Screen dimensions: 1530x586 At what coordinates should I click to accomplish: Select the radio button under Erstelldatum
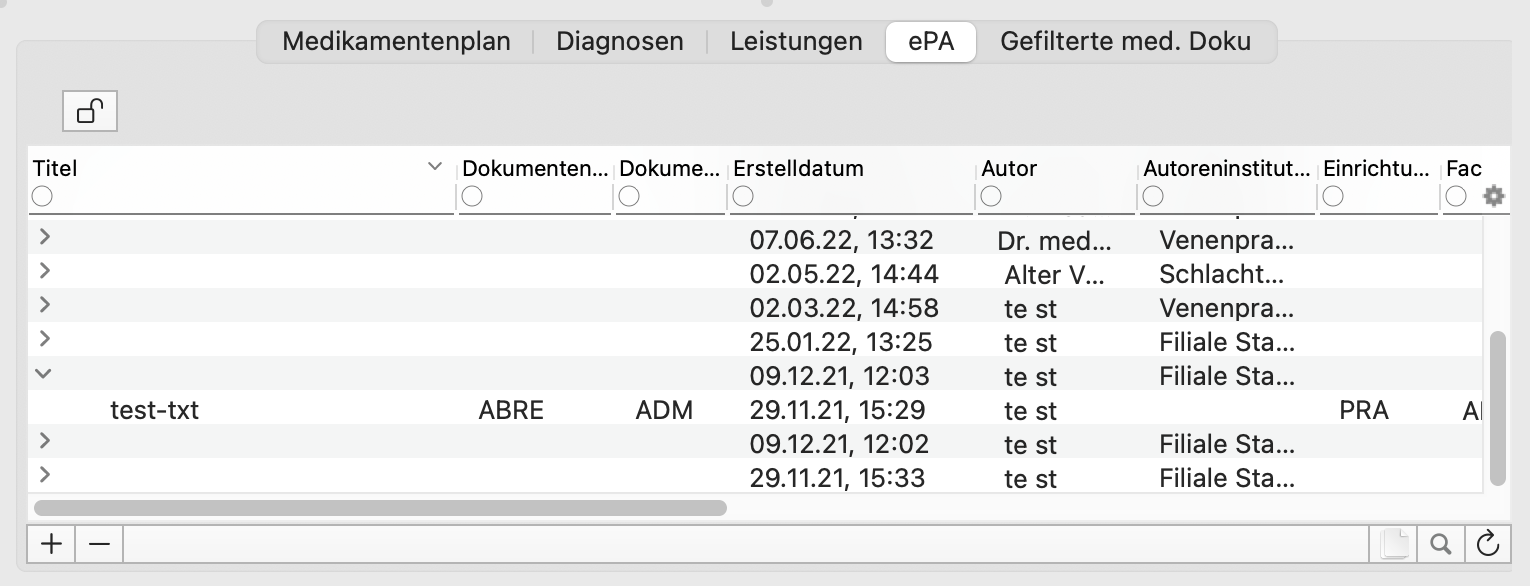pyautogui.click(x=743, y=196)
